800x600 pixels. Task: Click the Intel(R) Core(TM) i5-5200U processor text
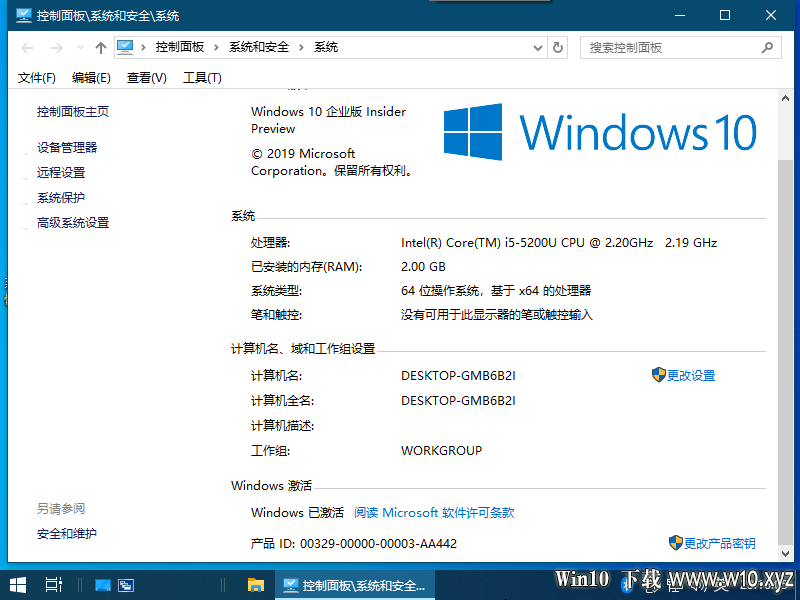559,243
